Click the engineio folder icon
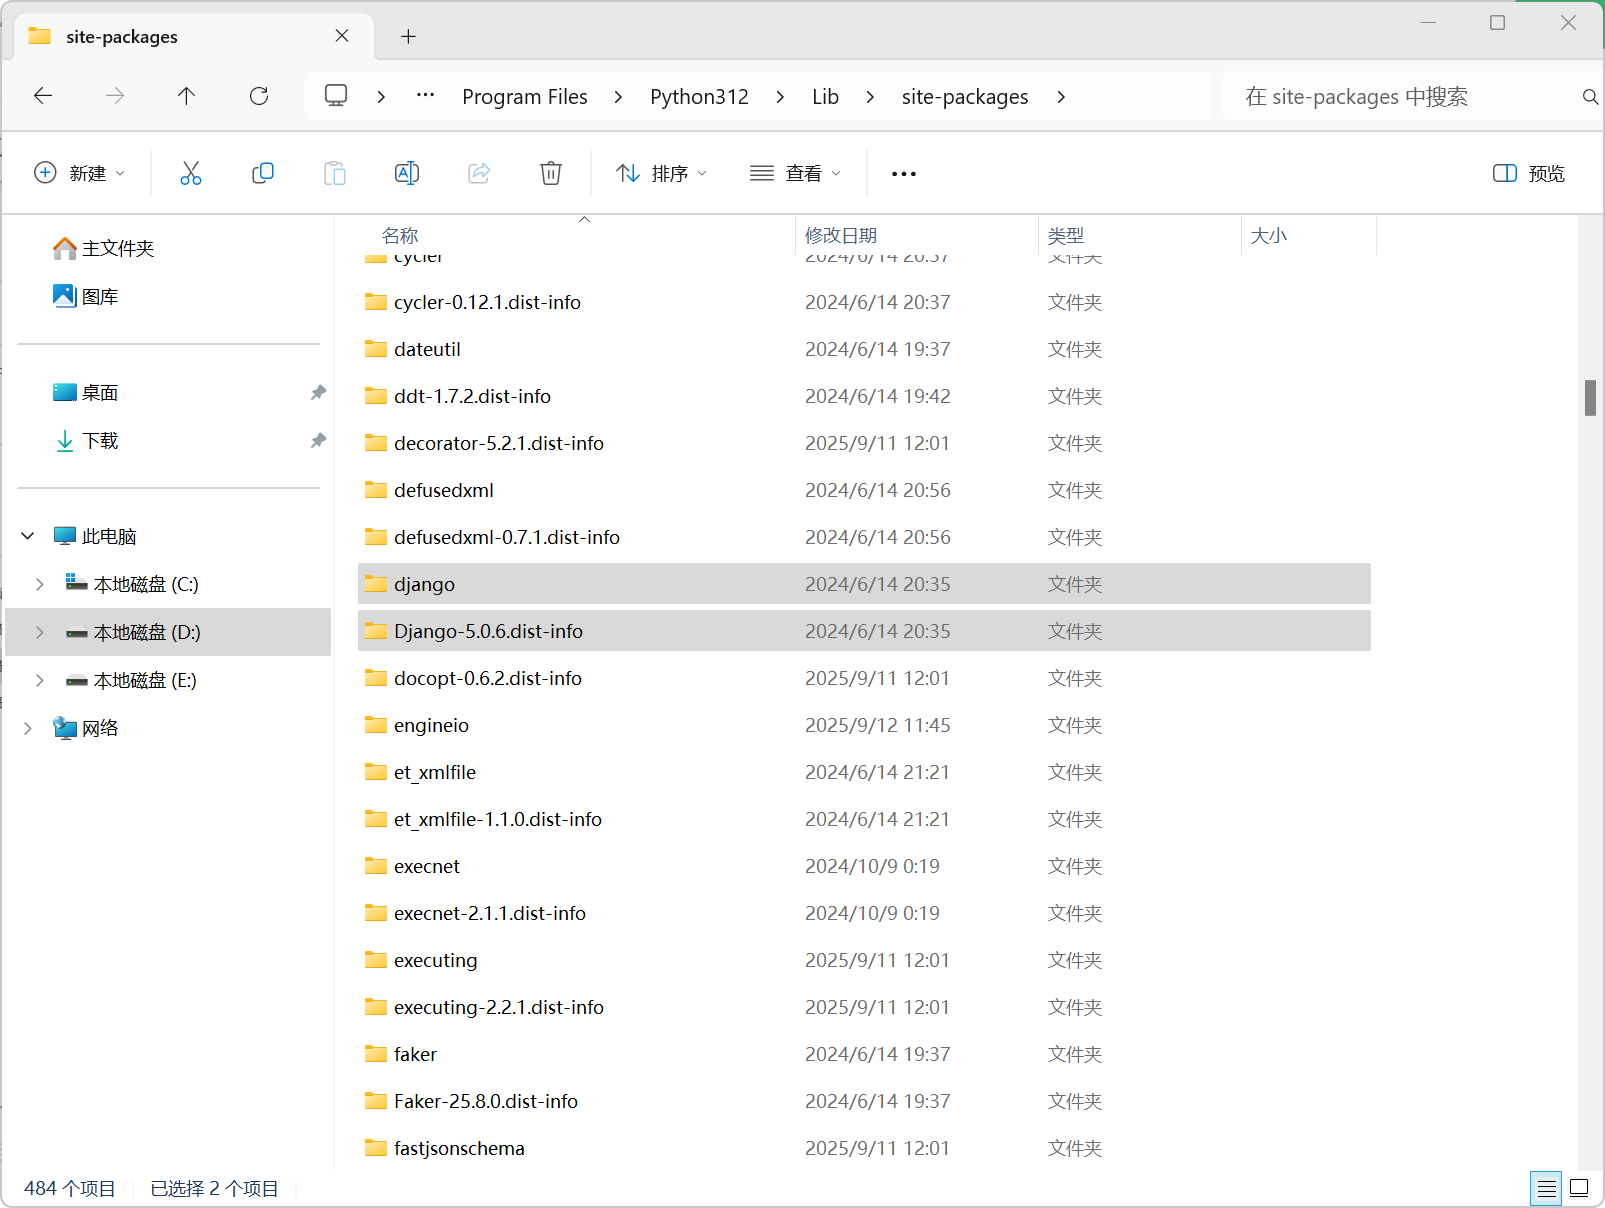Image resolution: width=1605 pixels, height=1208 pixels. click(376, 725)
